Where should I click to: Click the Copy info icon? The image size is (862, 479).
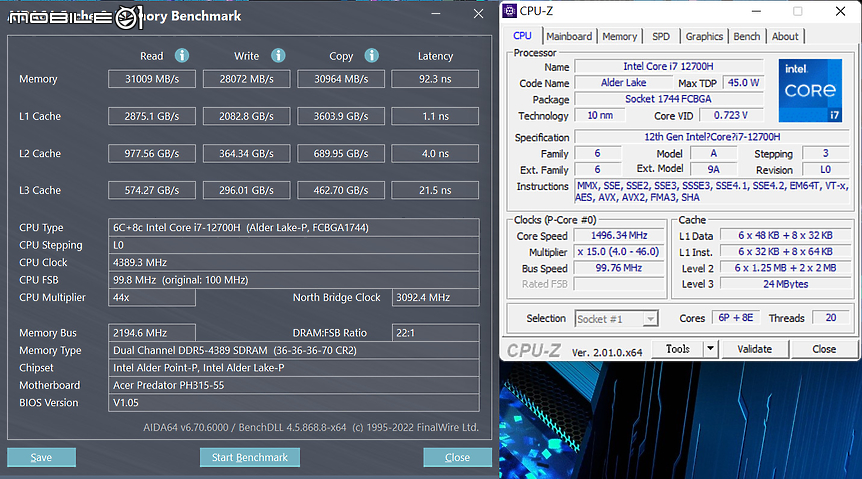(x=372, y=56)
